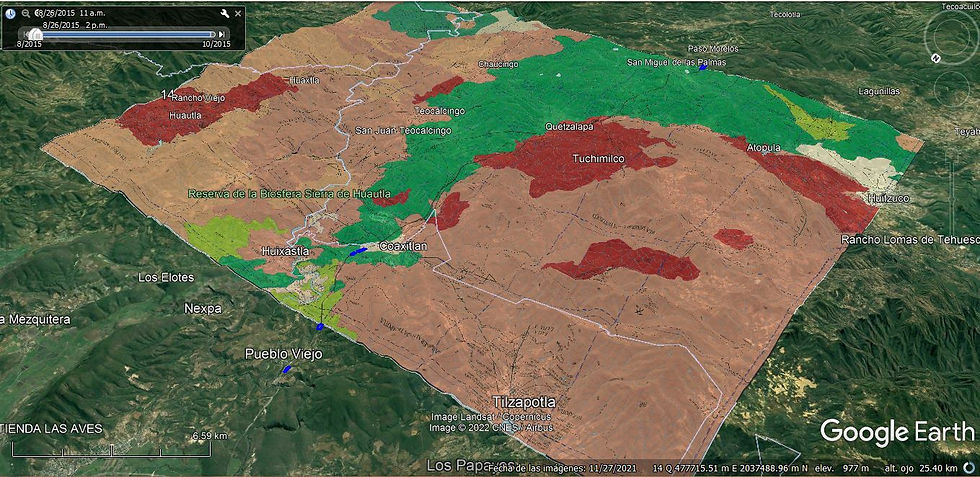Click 10/2015 end date under time slider
Screen dimensions: 980x477
[216, 44]
